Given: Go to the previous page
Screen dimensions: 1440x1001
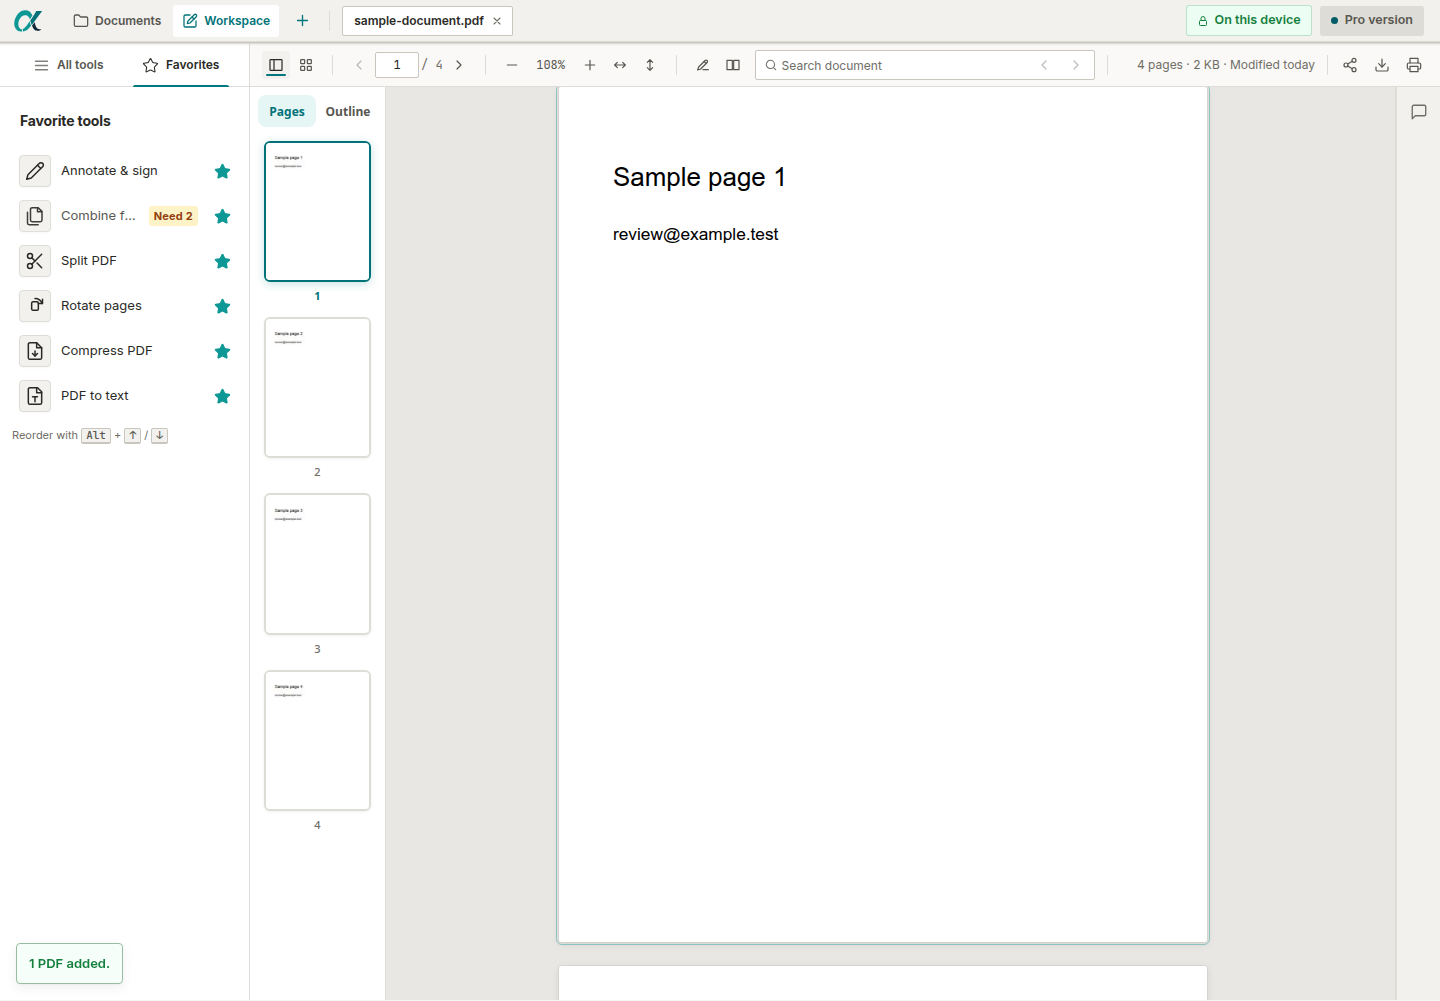Looking at the screenshot, I should tap(359, 65).
